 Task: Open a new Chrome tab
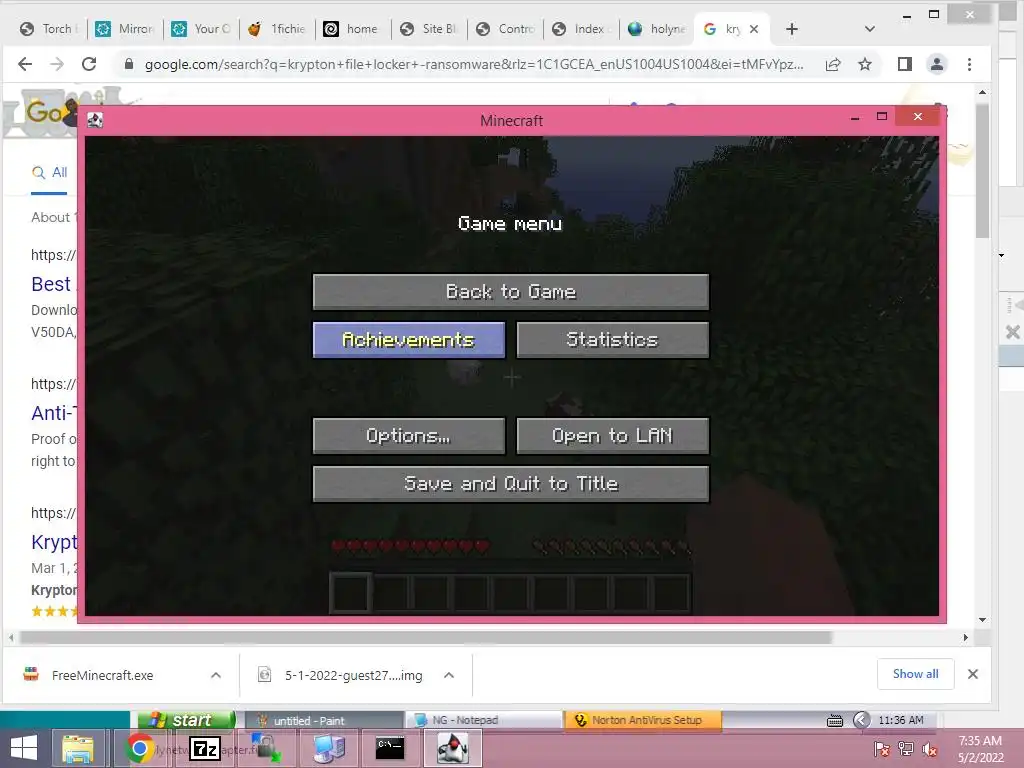pyautogui.click(x=792, y=29)
